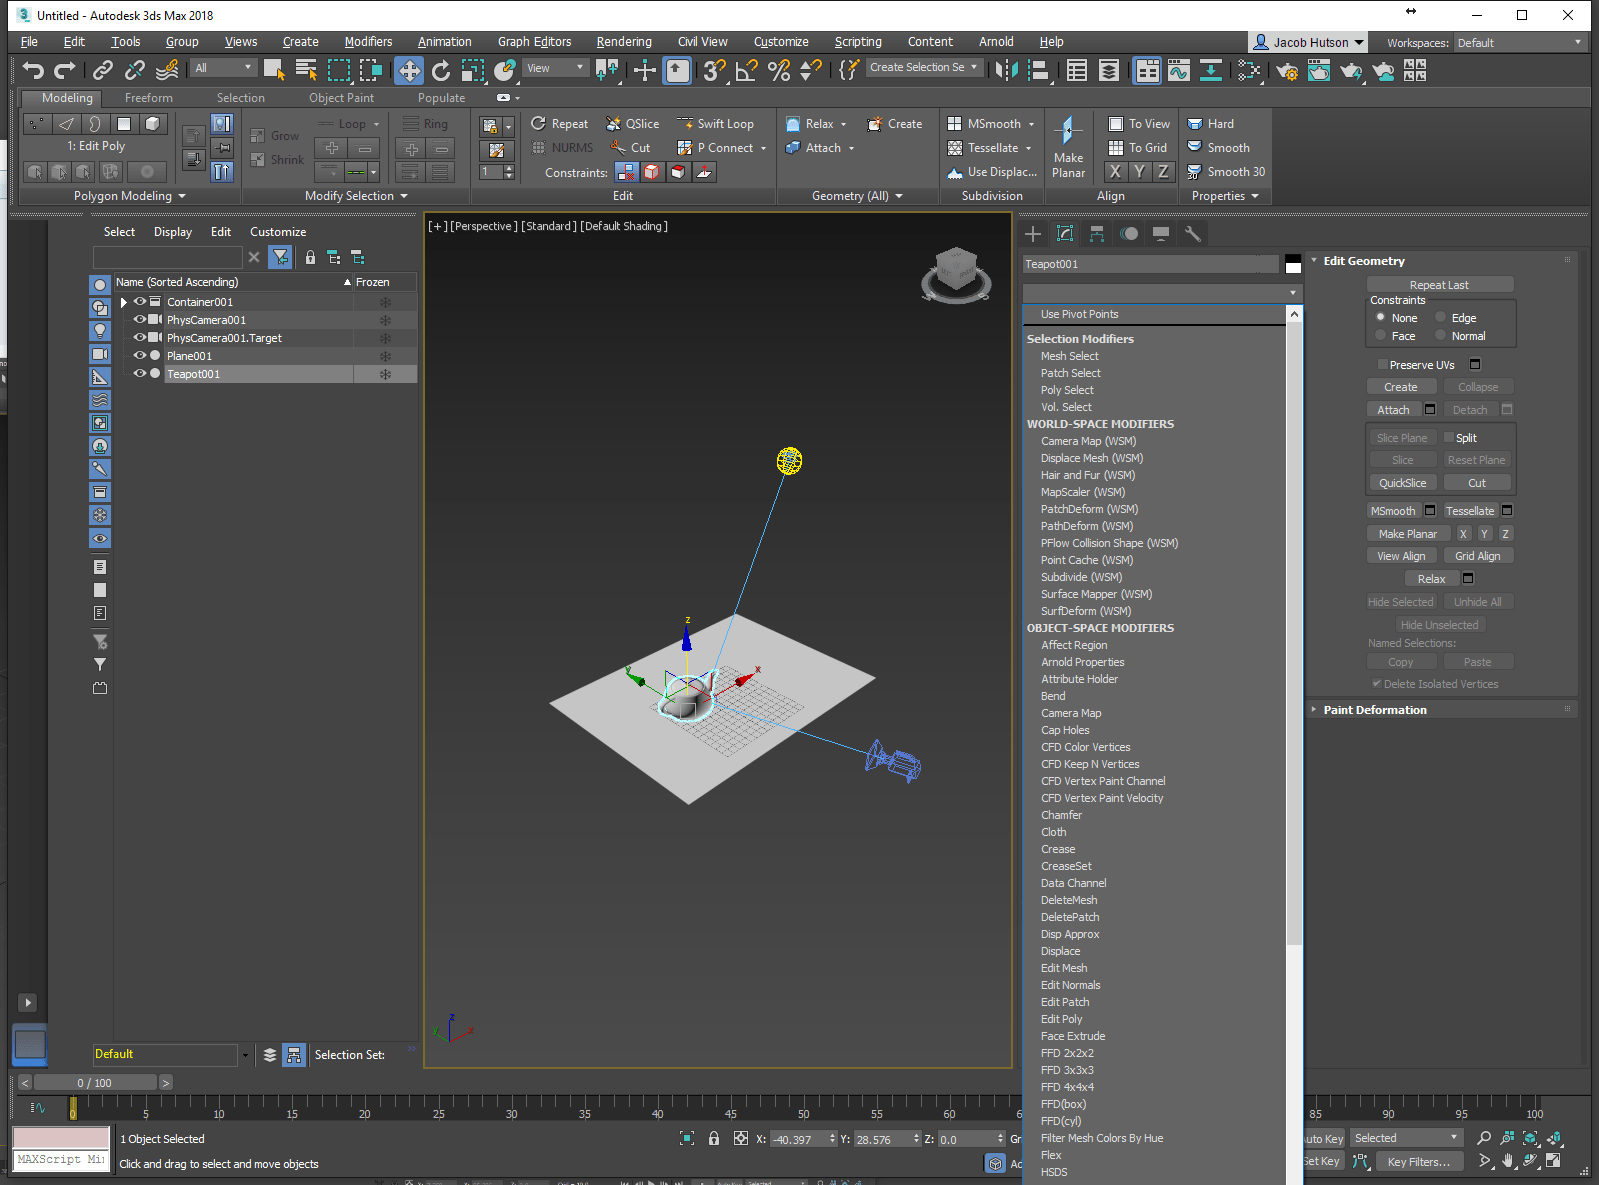Select the Face constraint radio button
This screenshot has height=1185, width=1599.
point(1381,336)
